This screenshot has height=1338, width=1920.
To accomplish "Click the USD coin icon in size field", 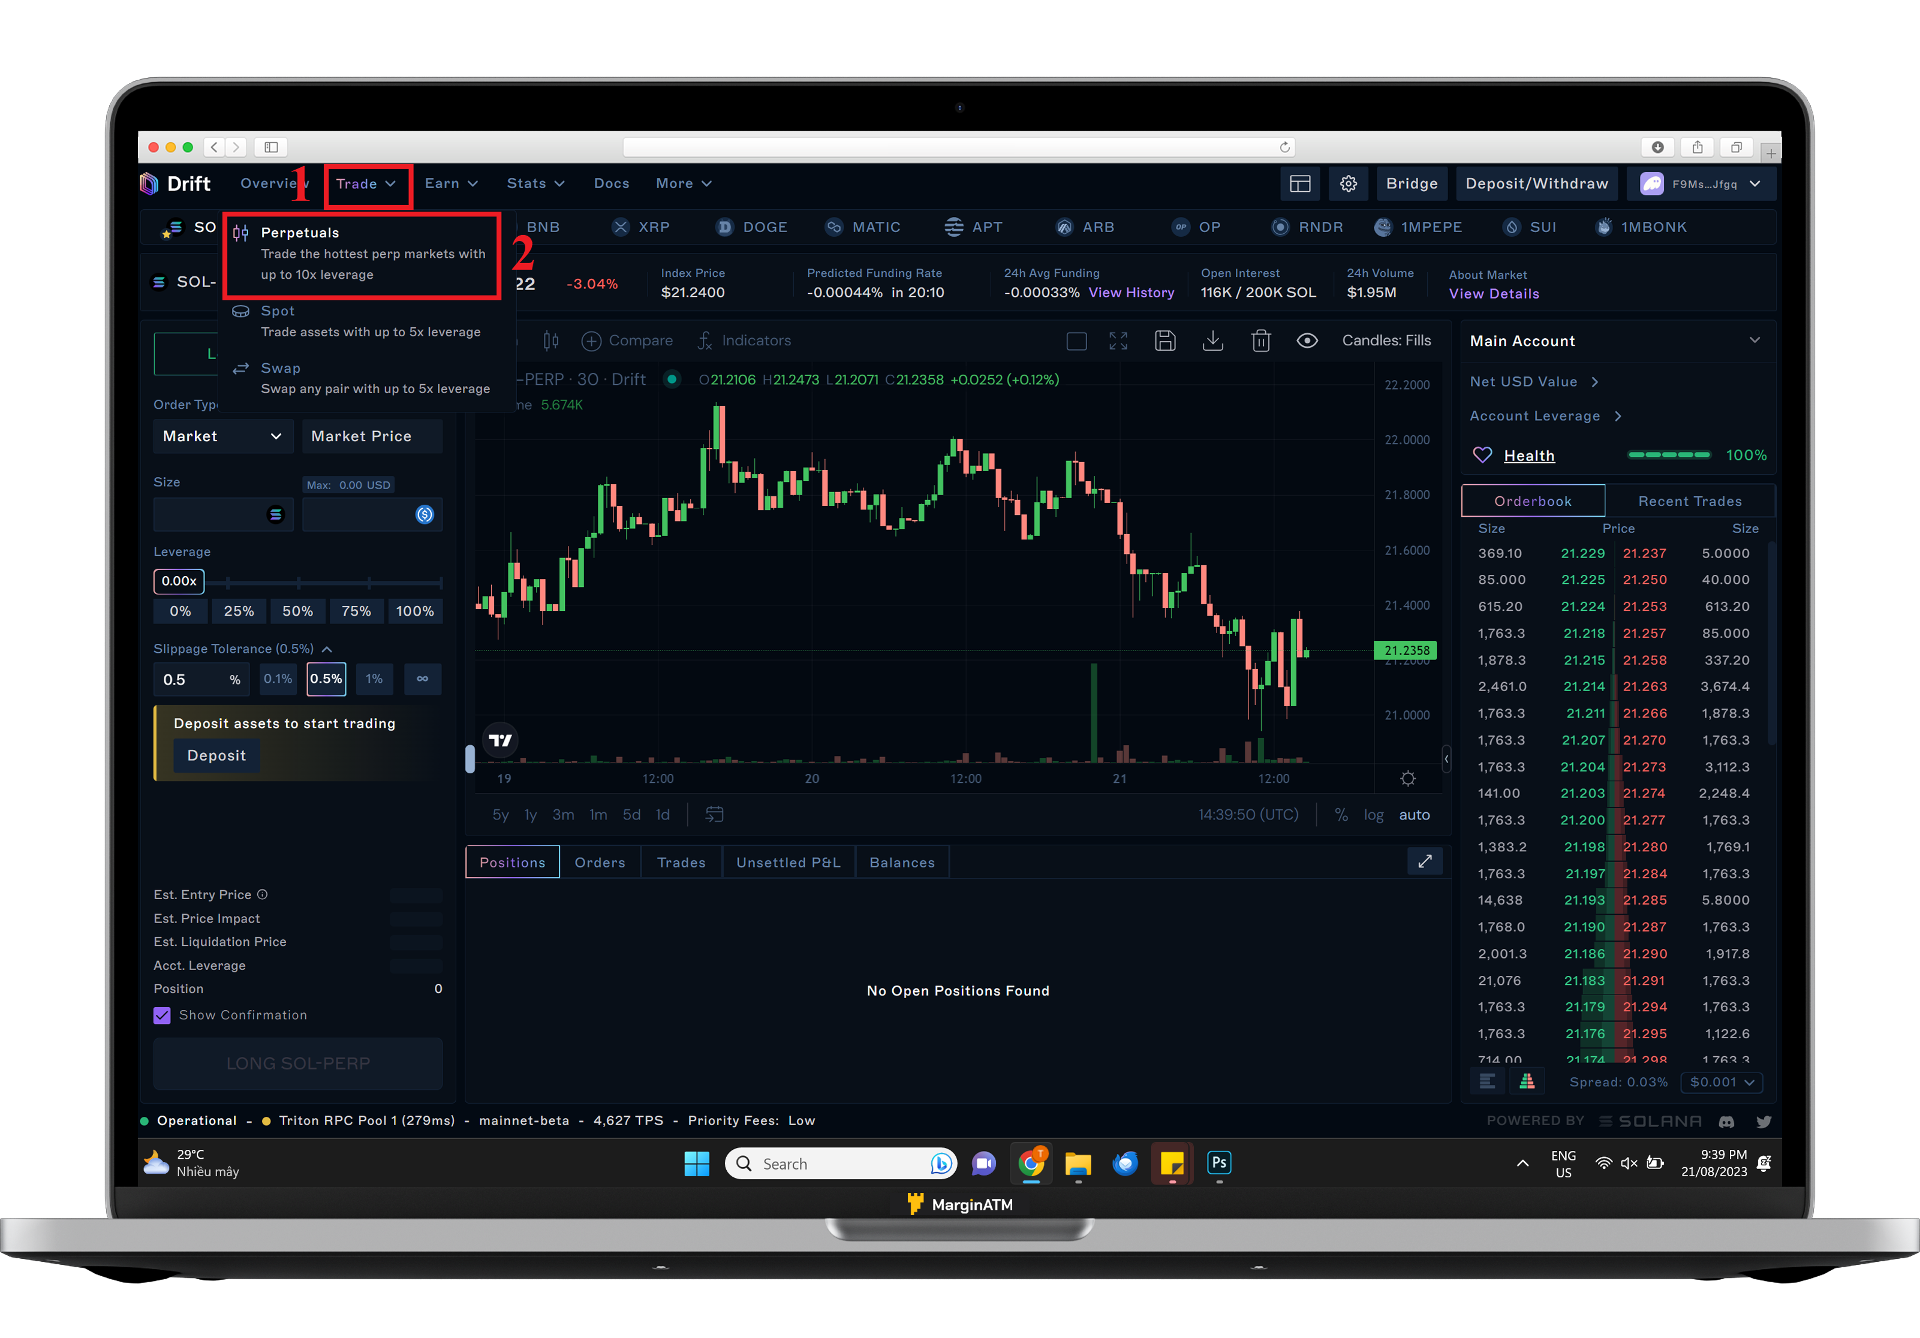I will 424,514.
